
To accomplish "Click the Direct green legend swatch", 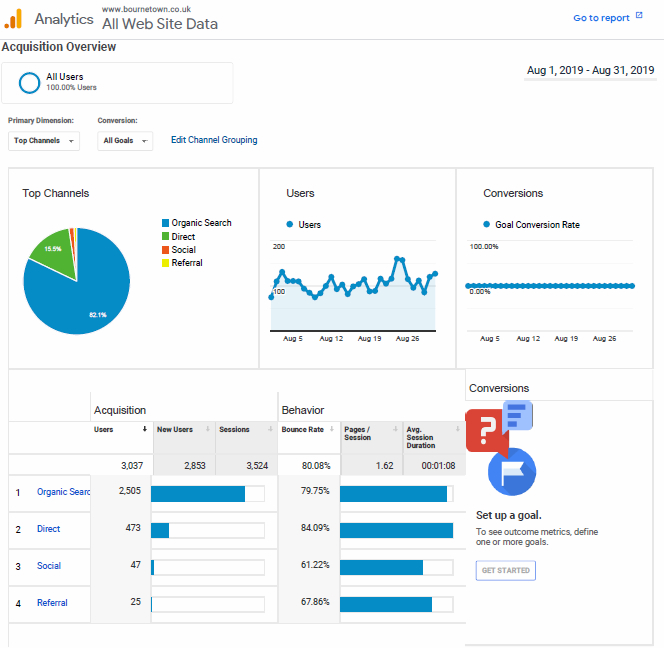I will pyautogui.click(x=166, y=236).
